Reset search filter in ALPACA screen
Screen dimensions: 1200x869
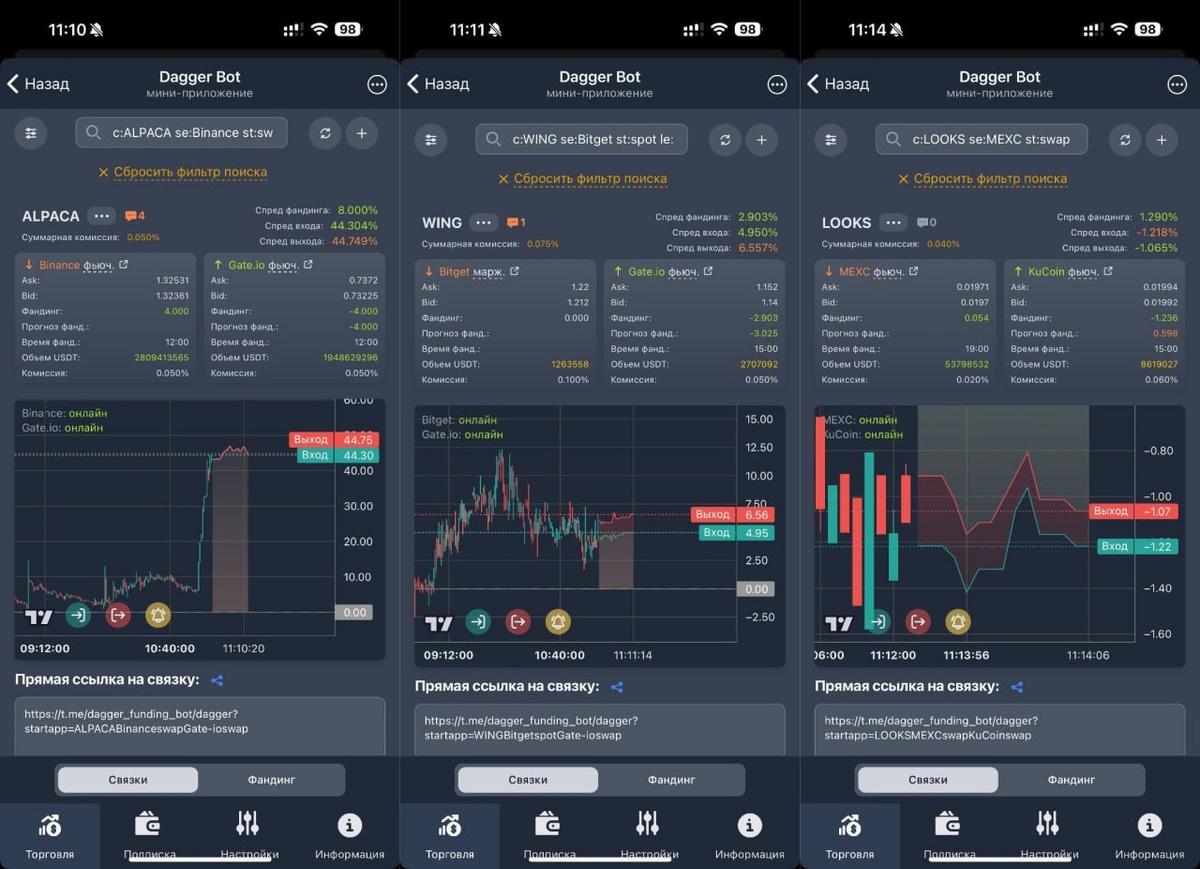tap(183, 172)
